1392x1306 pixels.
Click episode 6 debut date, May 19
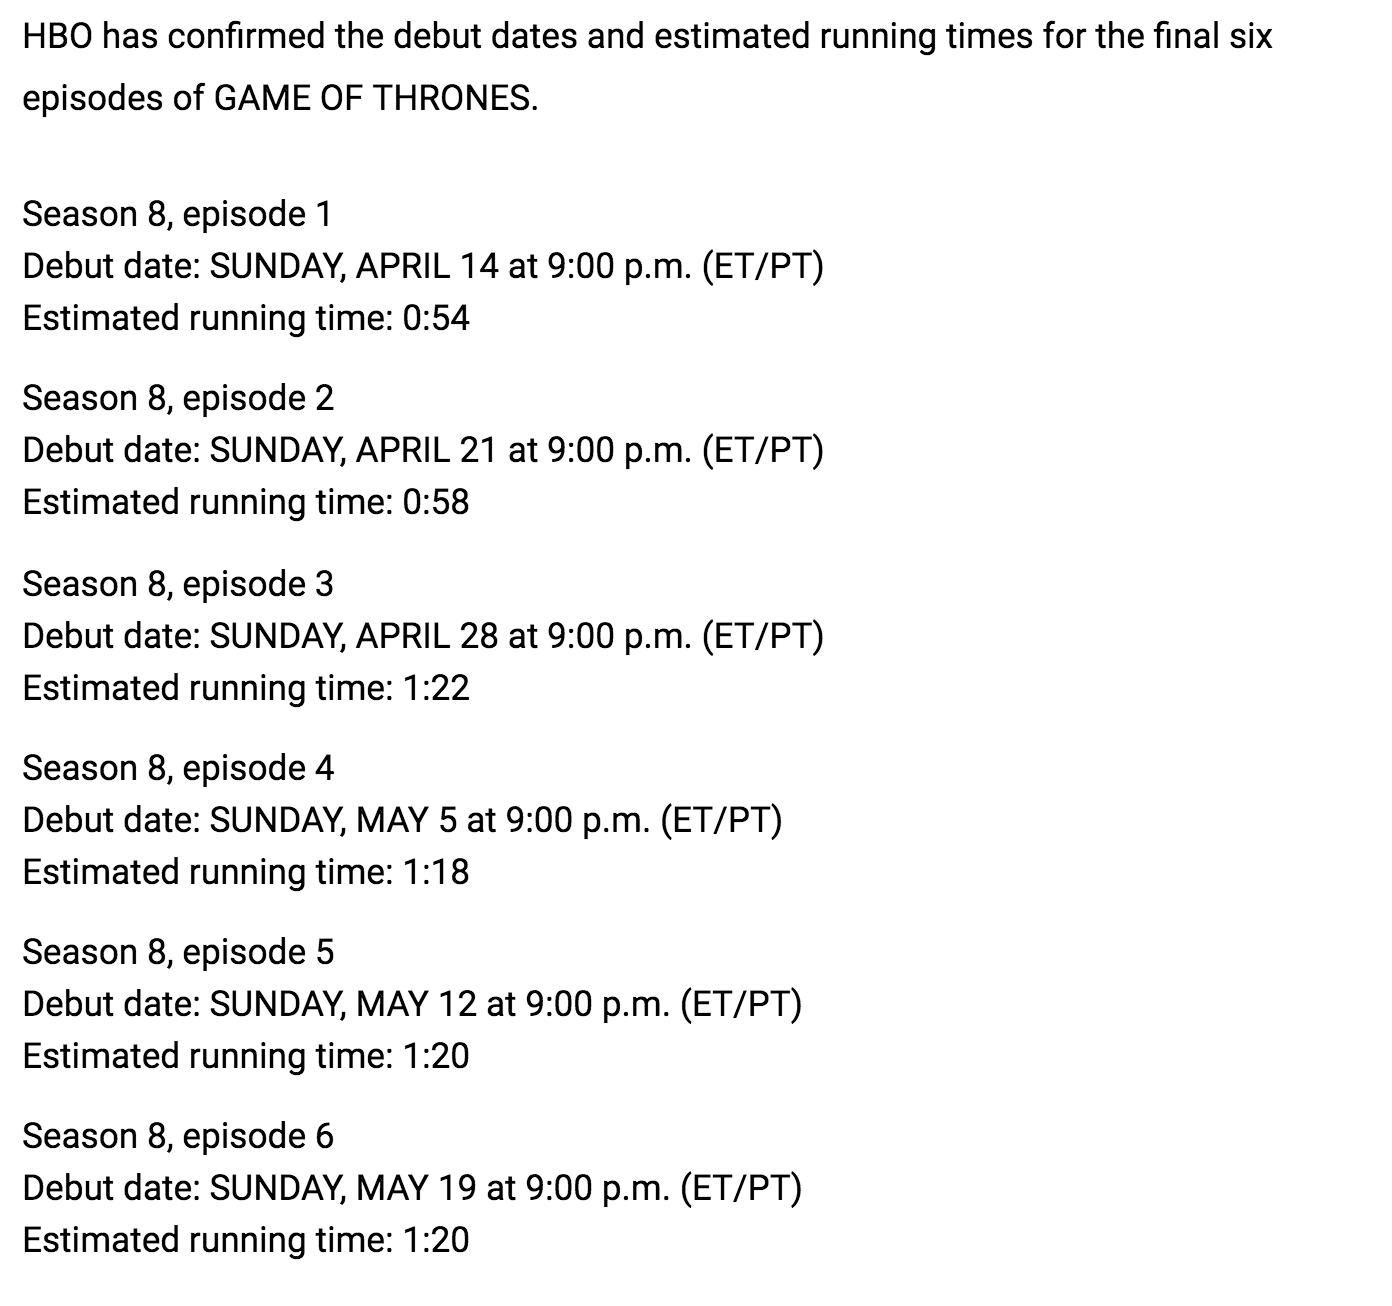[412, 1188]
